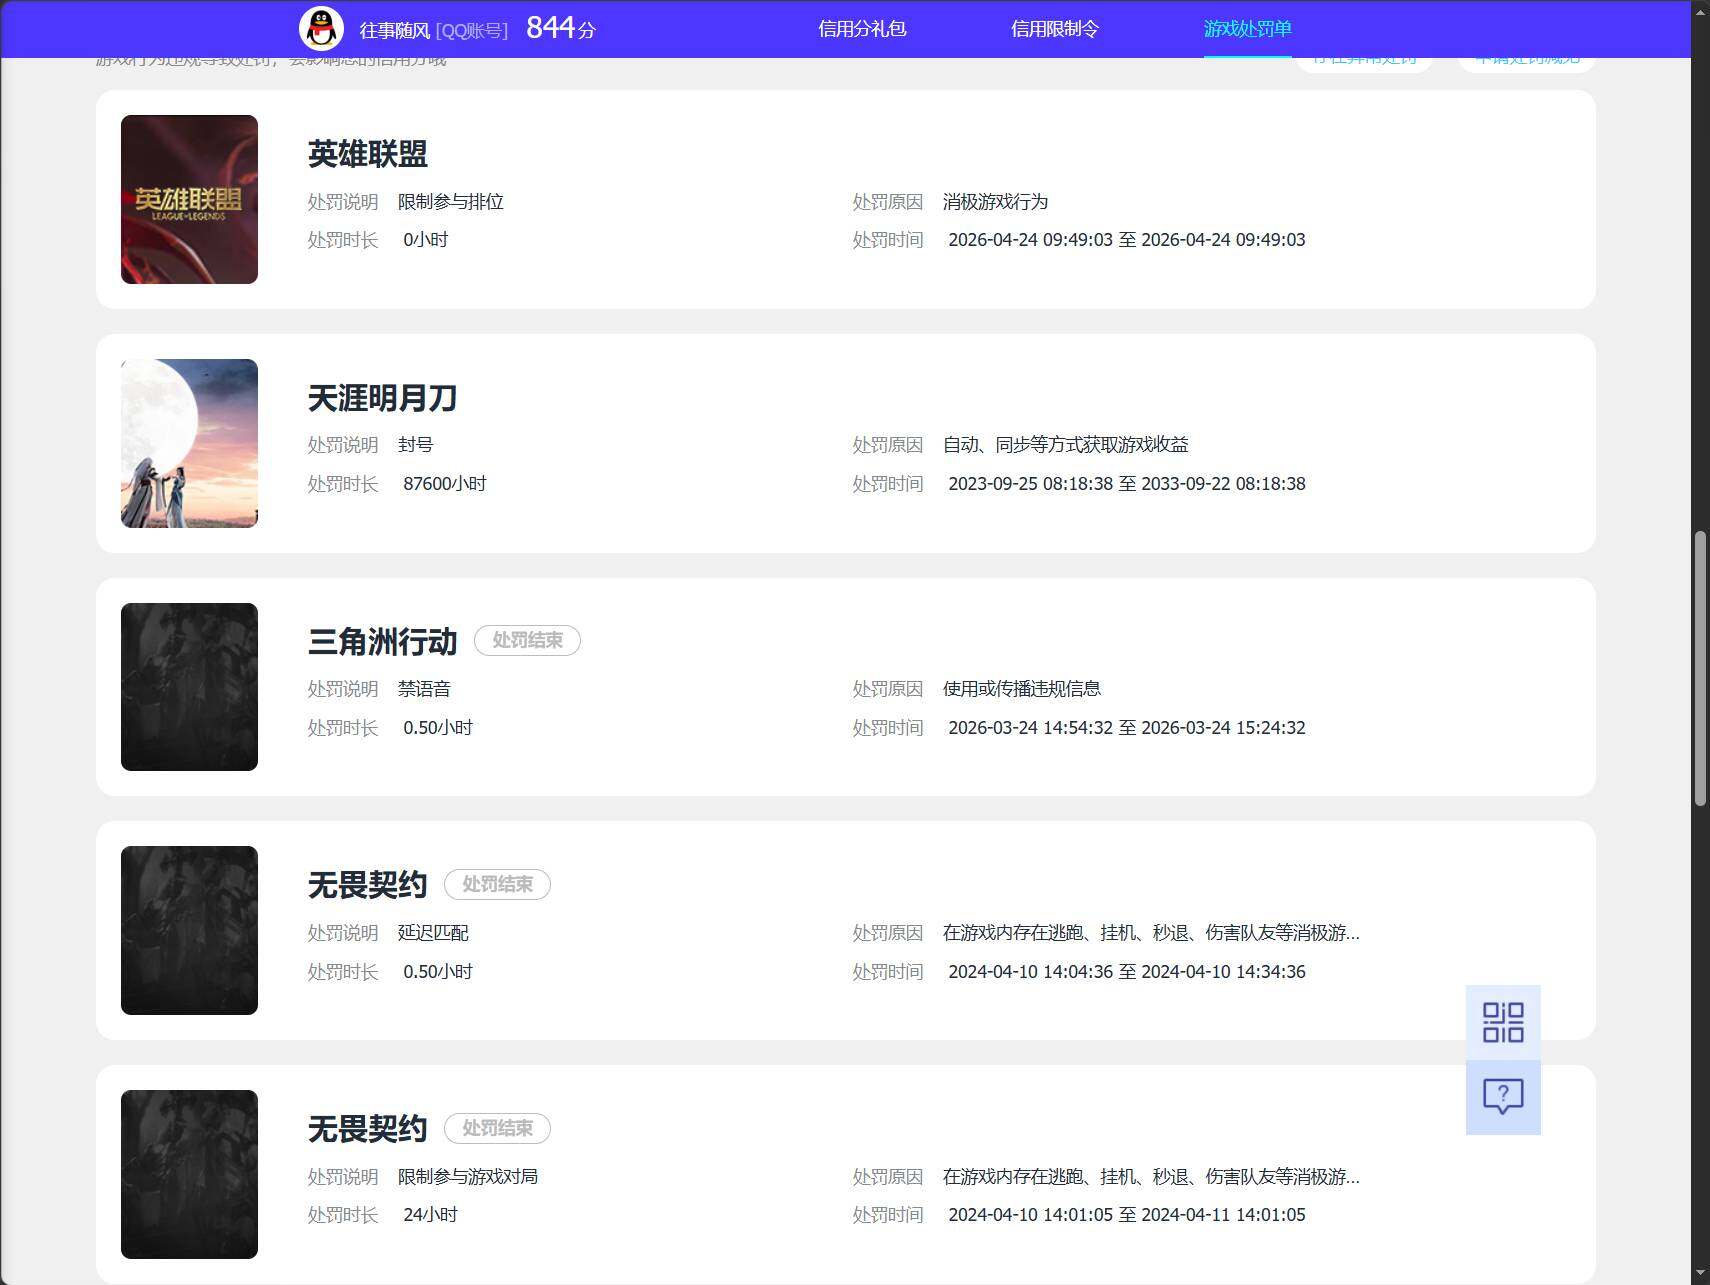Click the 处罚结束 badge on the 延迟匹配 card

tap(497, 884)
